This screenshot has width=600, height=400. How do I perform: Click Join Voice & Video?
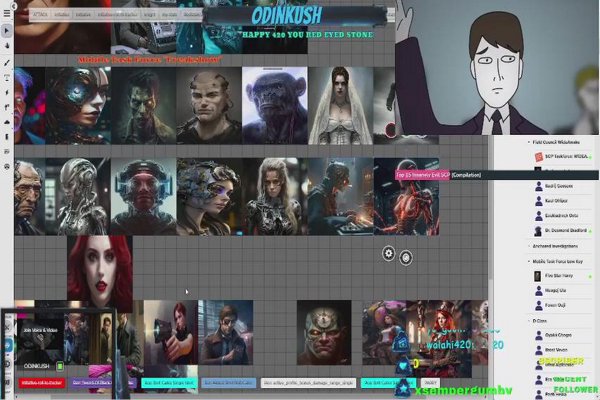pyautogui.click(x=40, y=330)
